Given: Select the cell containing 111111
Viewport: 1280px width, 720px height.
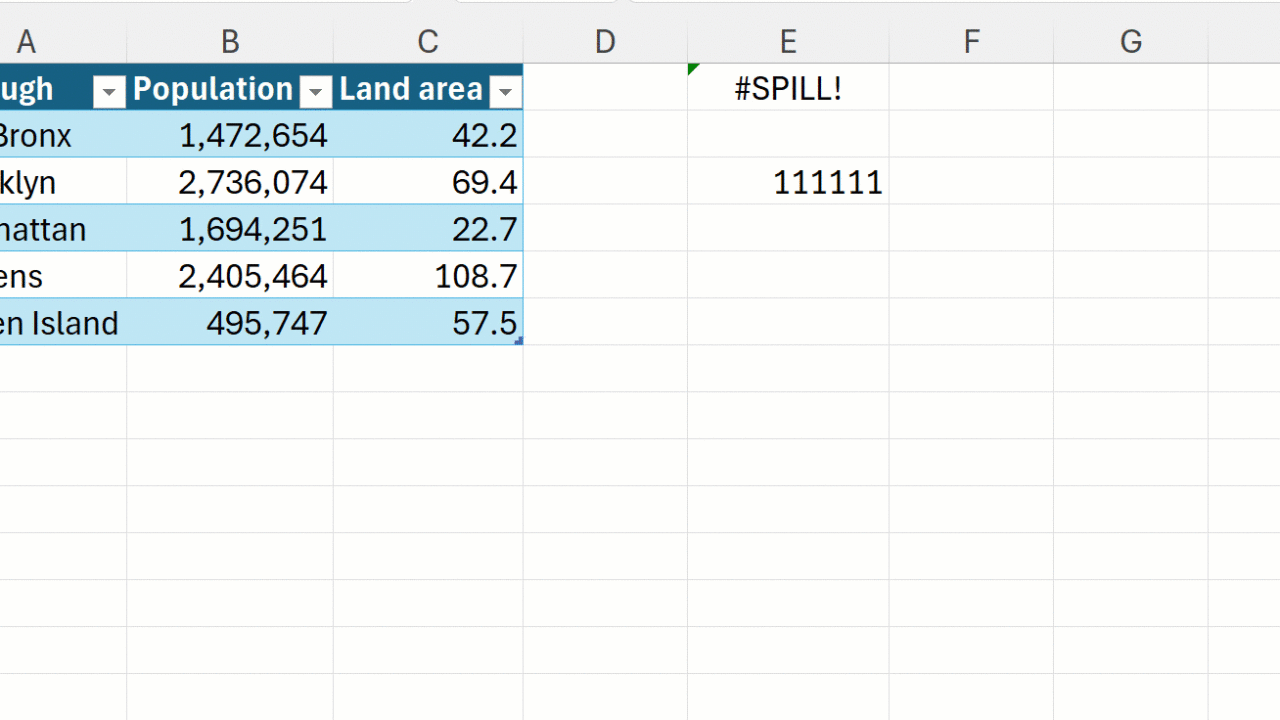Looking at the screenshot, I should [788, 182].
